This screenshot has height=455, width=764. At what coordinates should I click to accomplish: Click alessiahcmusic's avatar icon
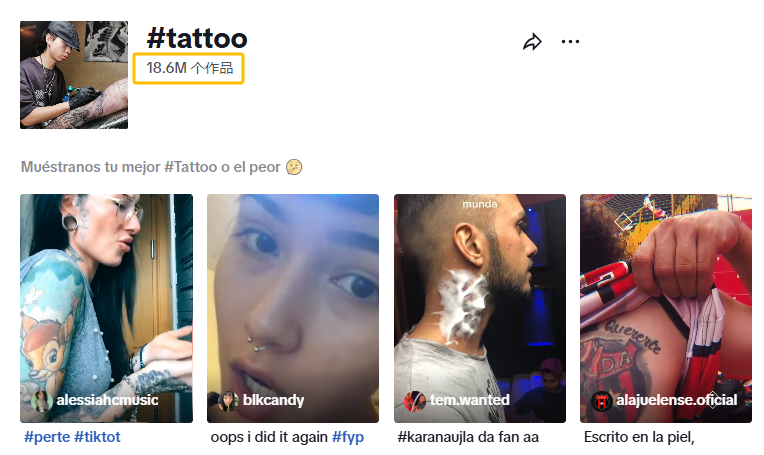pos(41,401)
